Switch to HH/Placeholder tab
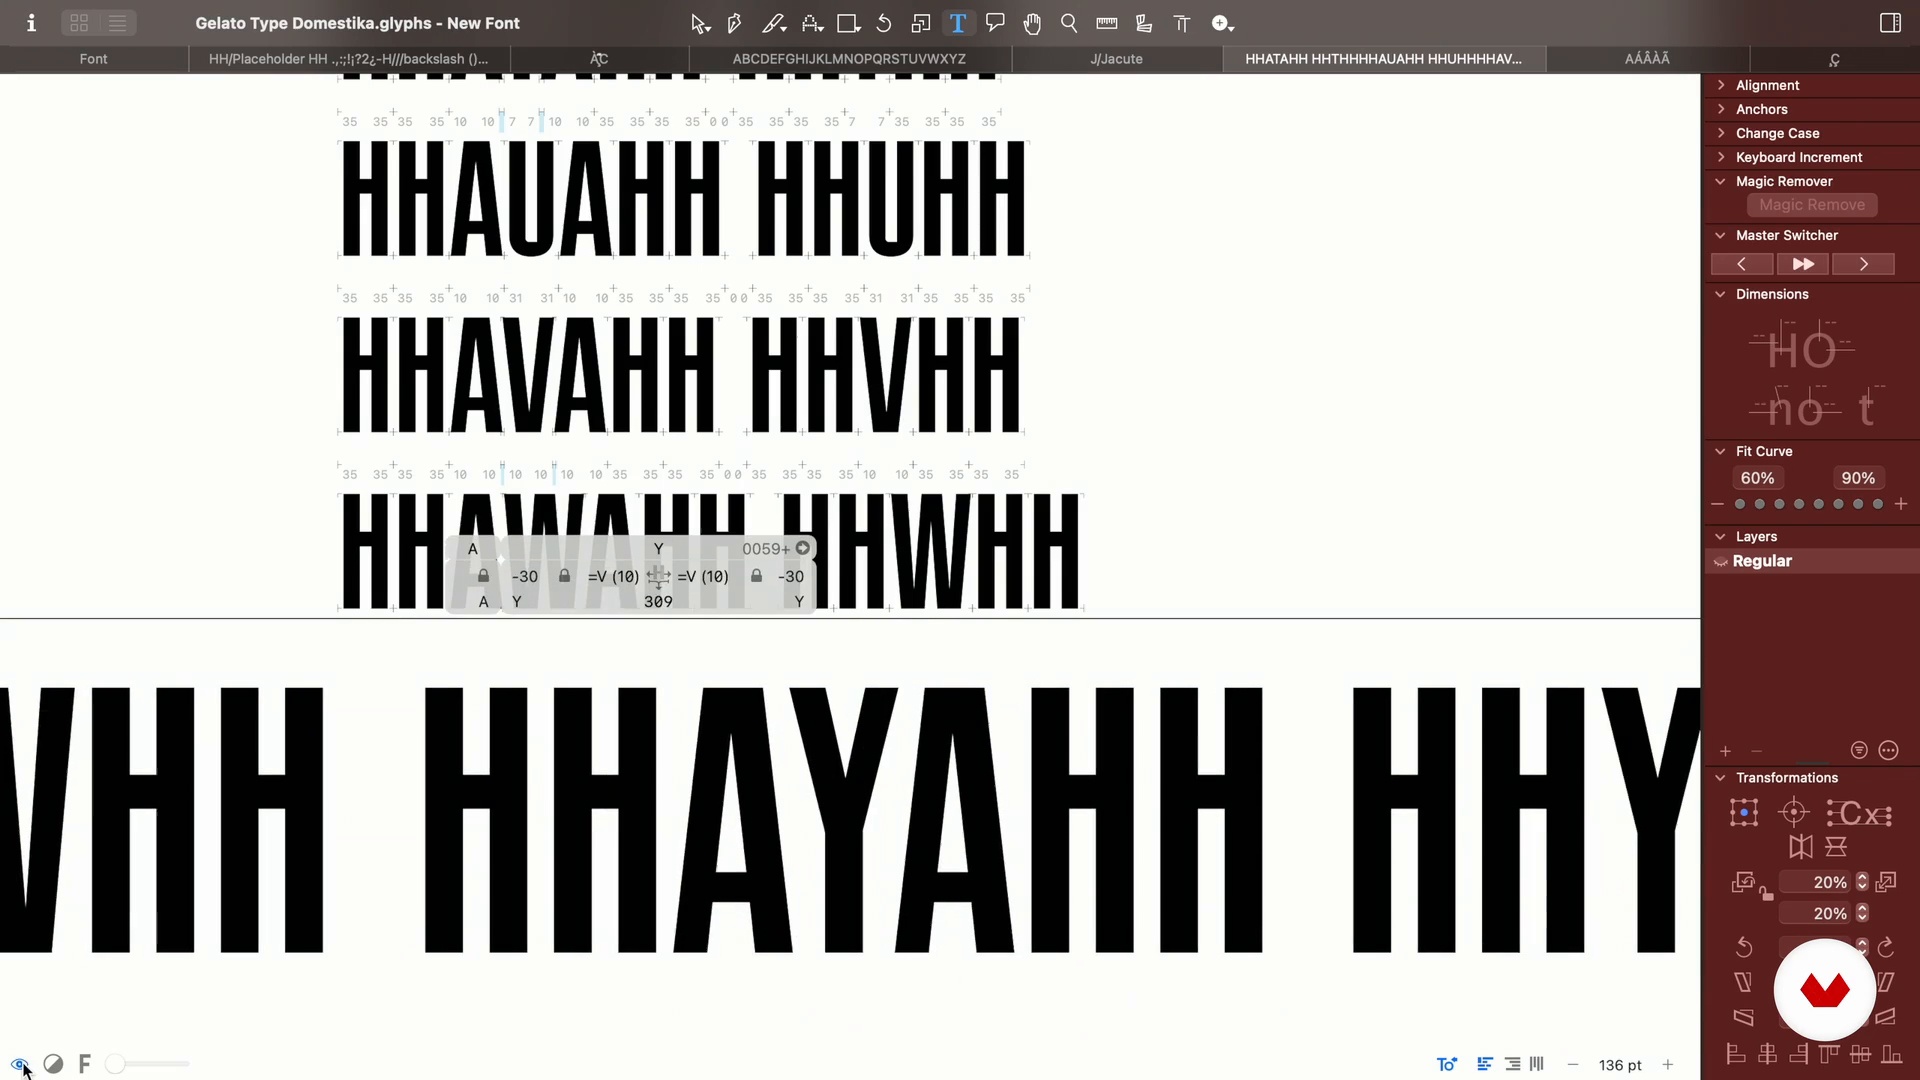 tap(348, 59)
